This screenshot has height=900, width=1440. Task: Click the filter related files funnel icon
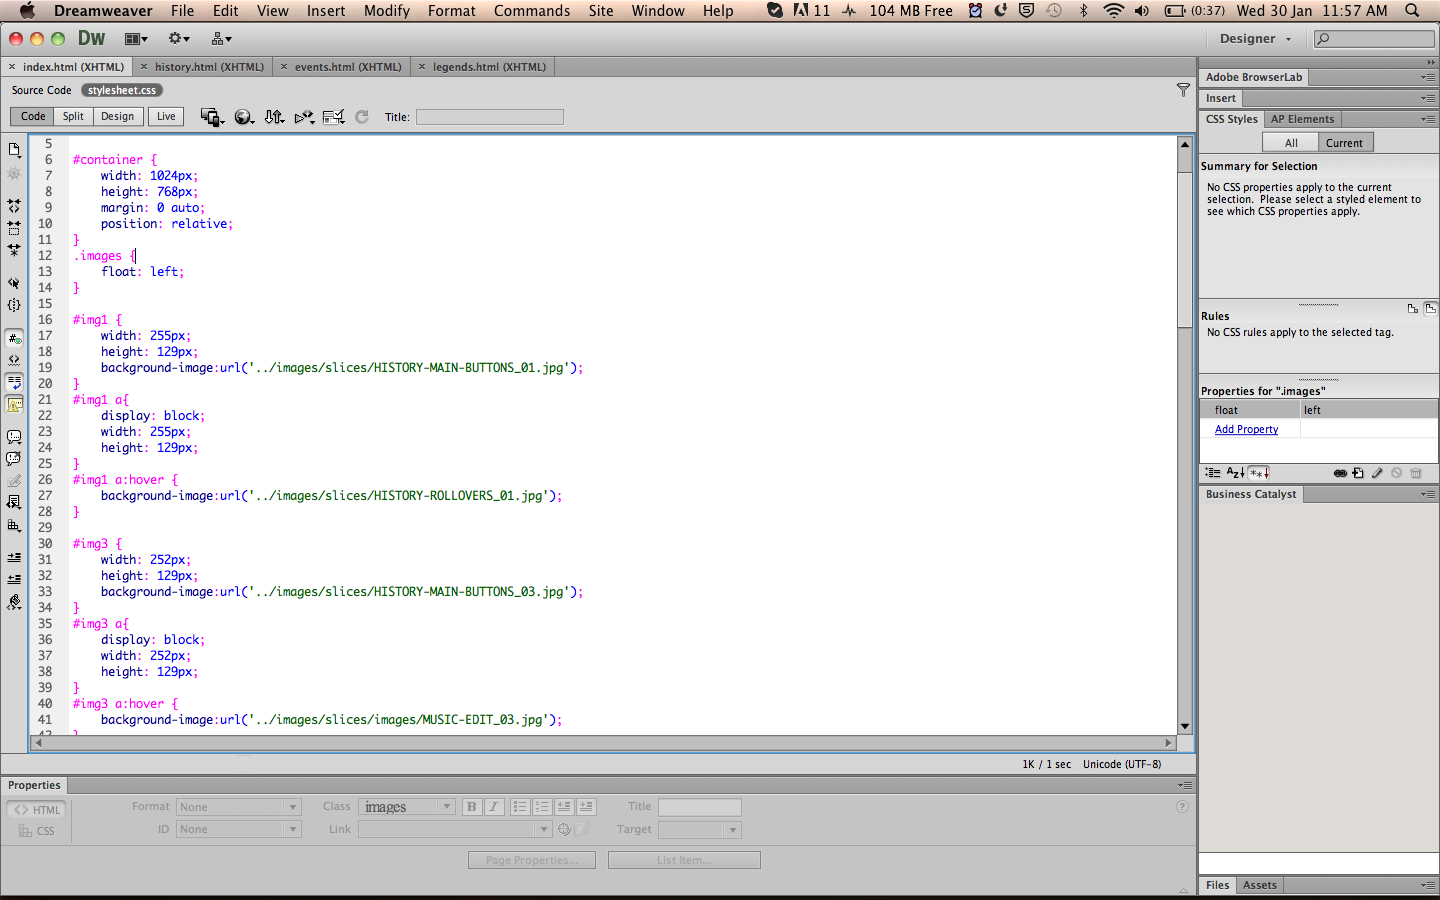[1183, 90]
